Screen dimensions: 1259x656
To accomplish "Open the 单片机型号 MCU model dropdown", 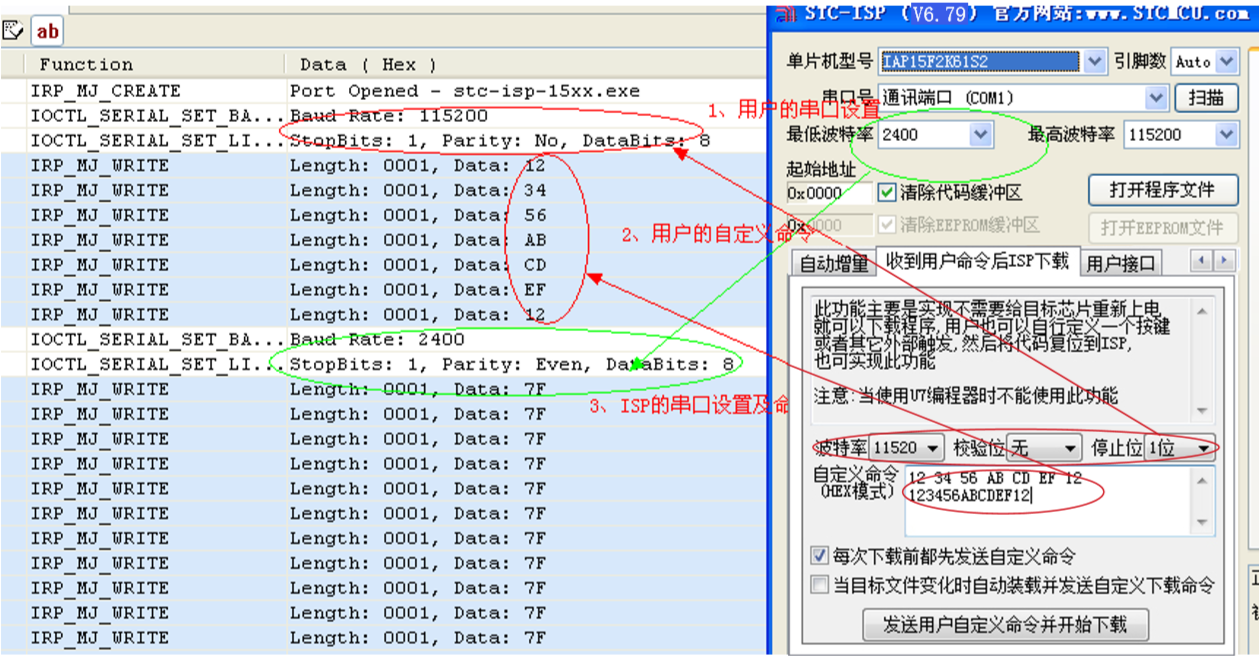I will click(1095, 62).
